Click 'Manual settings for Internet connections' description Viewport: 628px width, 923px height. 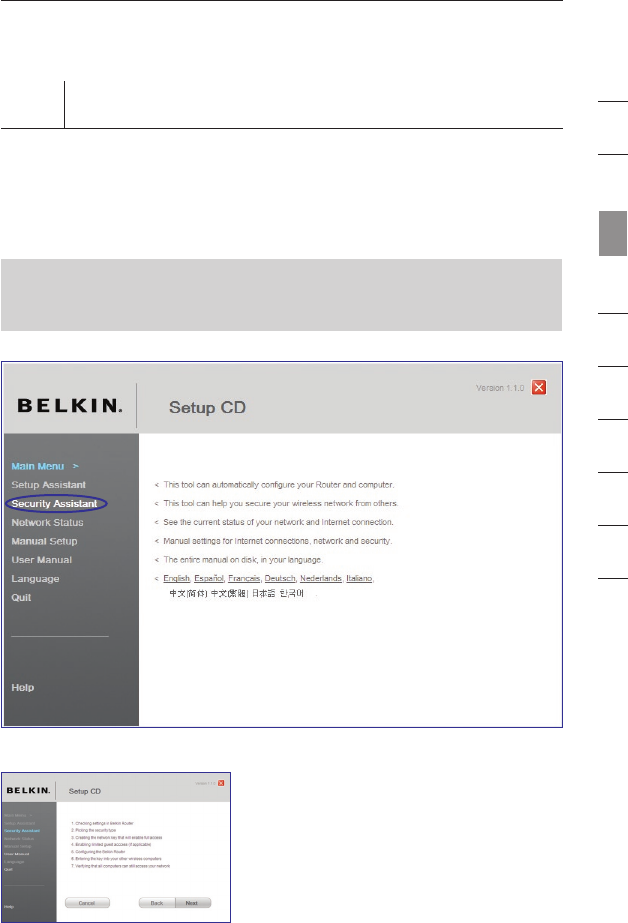(277, 541)
